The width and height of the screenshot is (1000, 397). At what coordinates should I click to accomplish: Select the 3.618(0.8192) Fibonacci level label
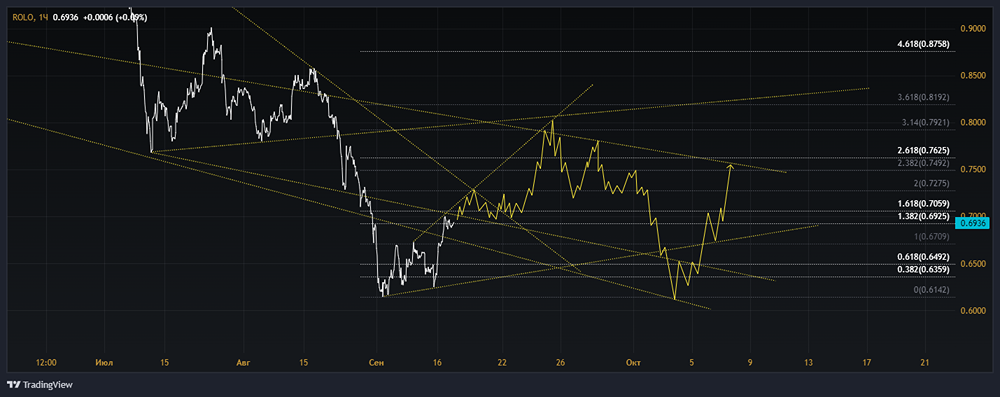(x=923, y=98)
